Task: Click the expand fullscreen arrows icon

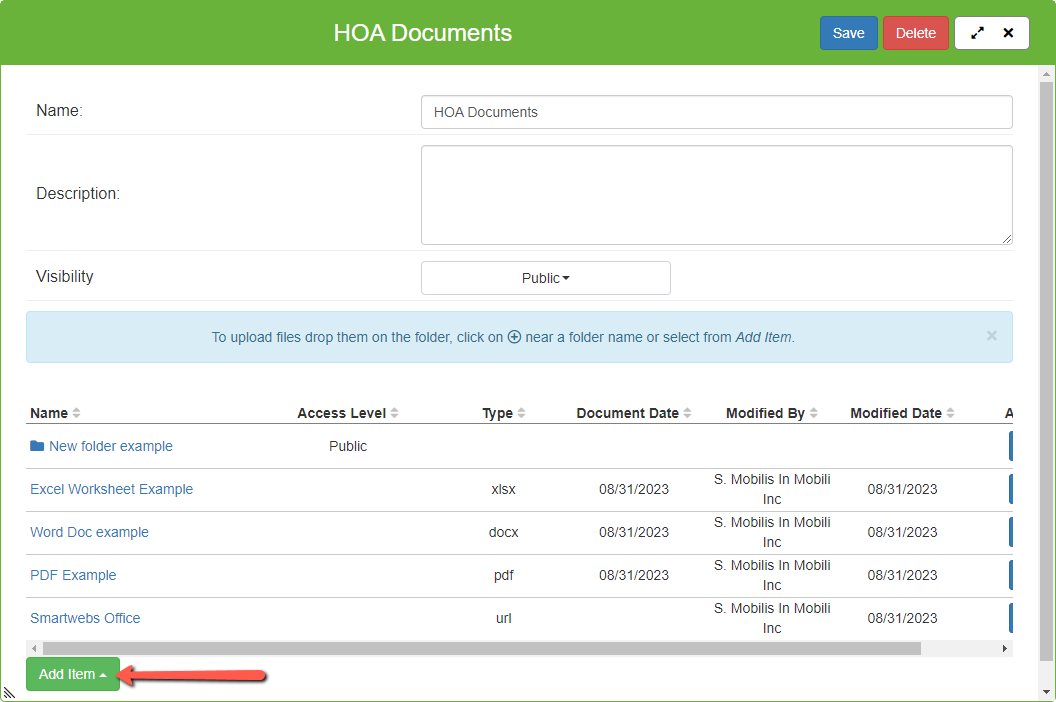Action: [x=977, y=33]
